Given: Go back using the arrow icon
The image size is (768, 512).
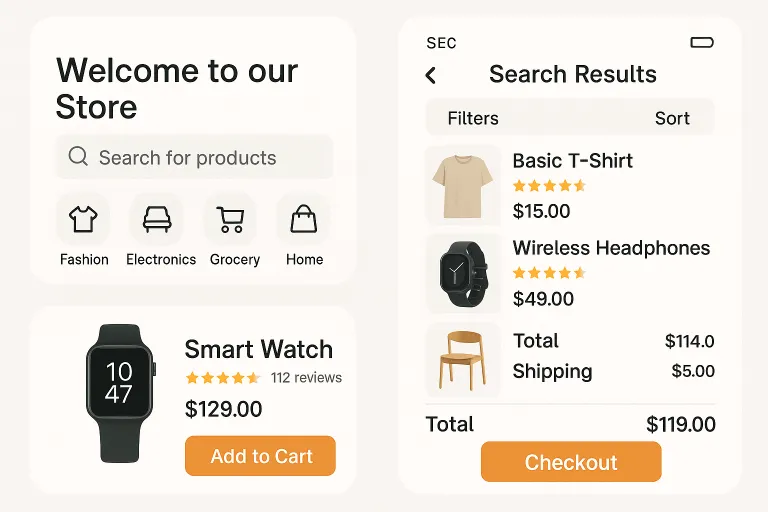Looking at the screenshot, I should pos(431,75).
